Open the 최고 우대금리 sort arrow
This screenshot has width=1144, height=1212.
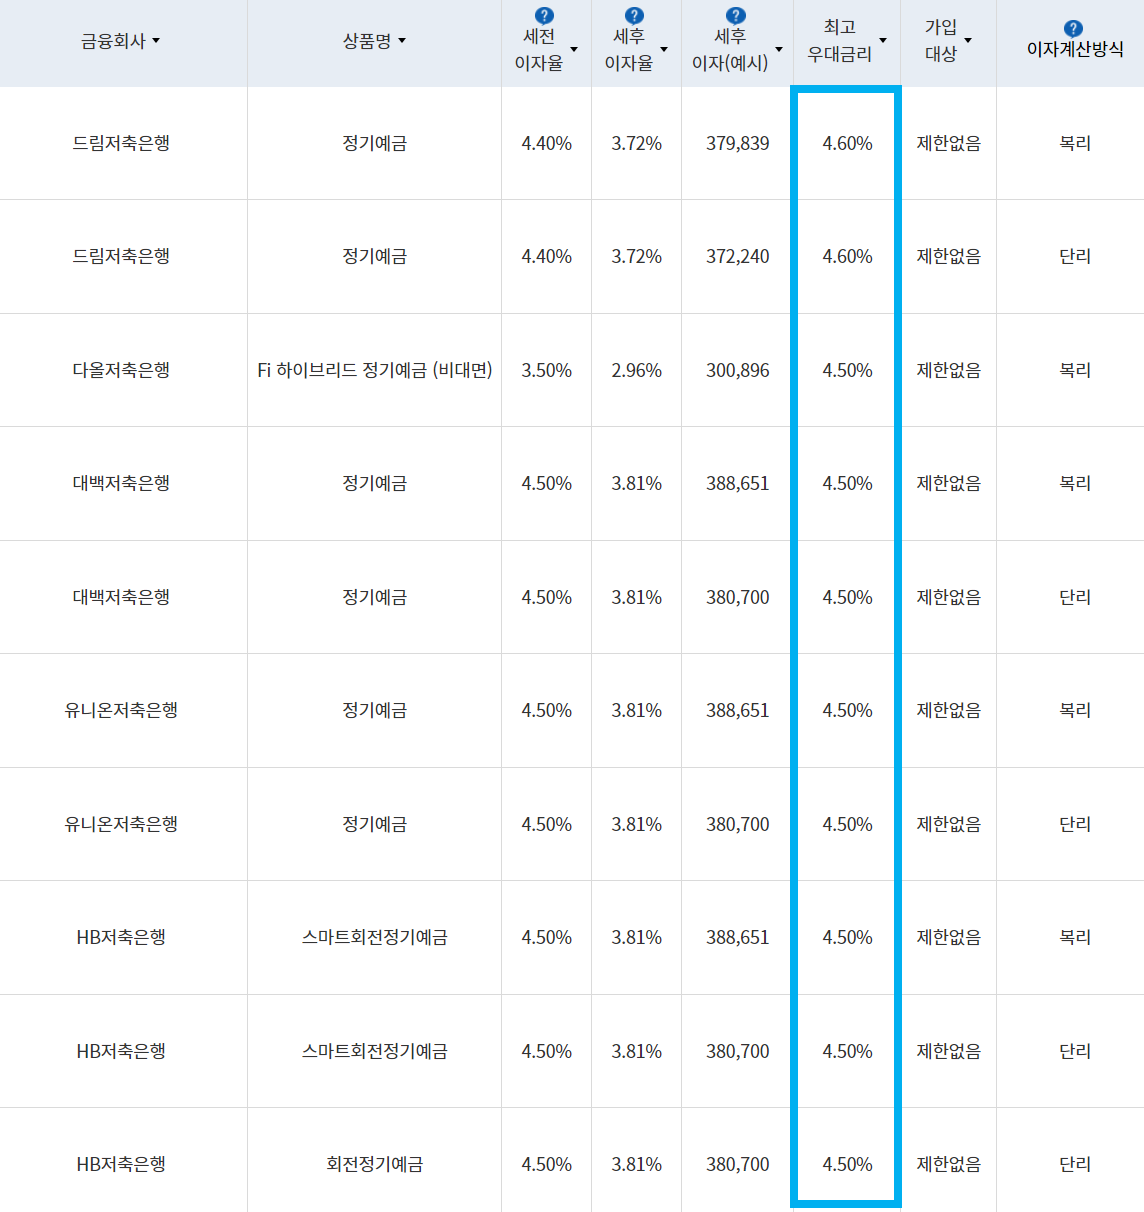click(x=883, y=41)
